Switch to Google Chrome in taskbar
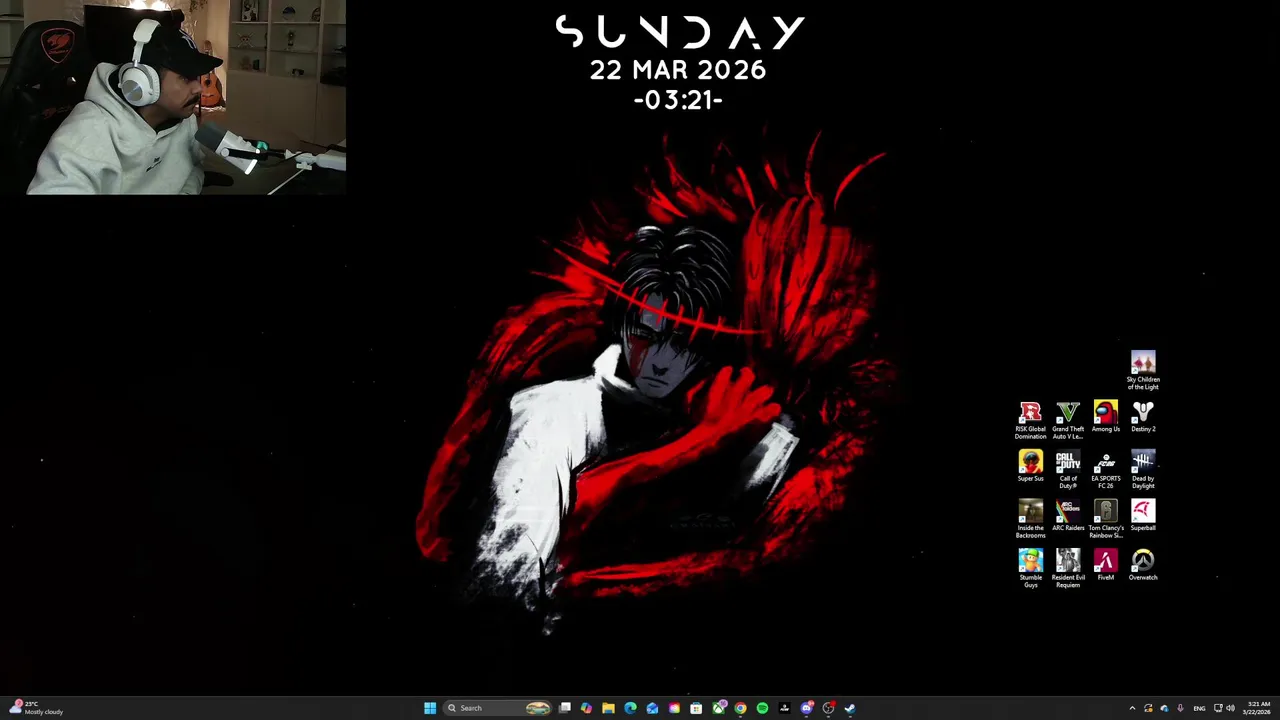Viewport: 1280px width, 720px height. [740, 708]
